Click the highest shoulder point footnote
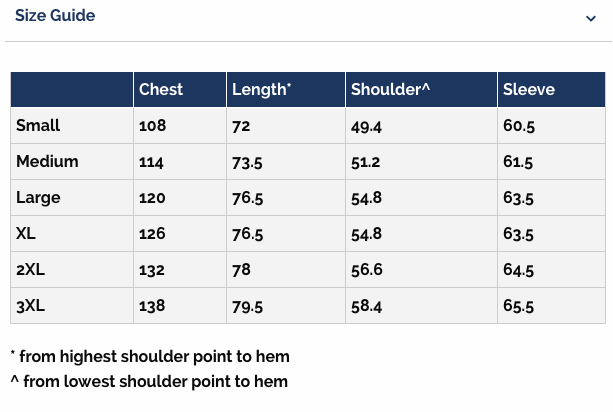 click(150, 357)
